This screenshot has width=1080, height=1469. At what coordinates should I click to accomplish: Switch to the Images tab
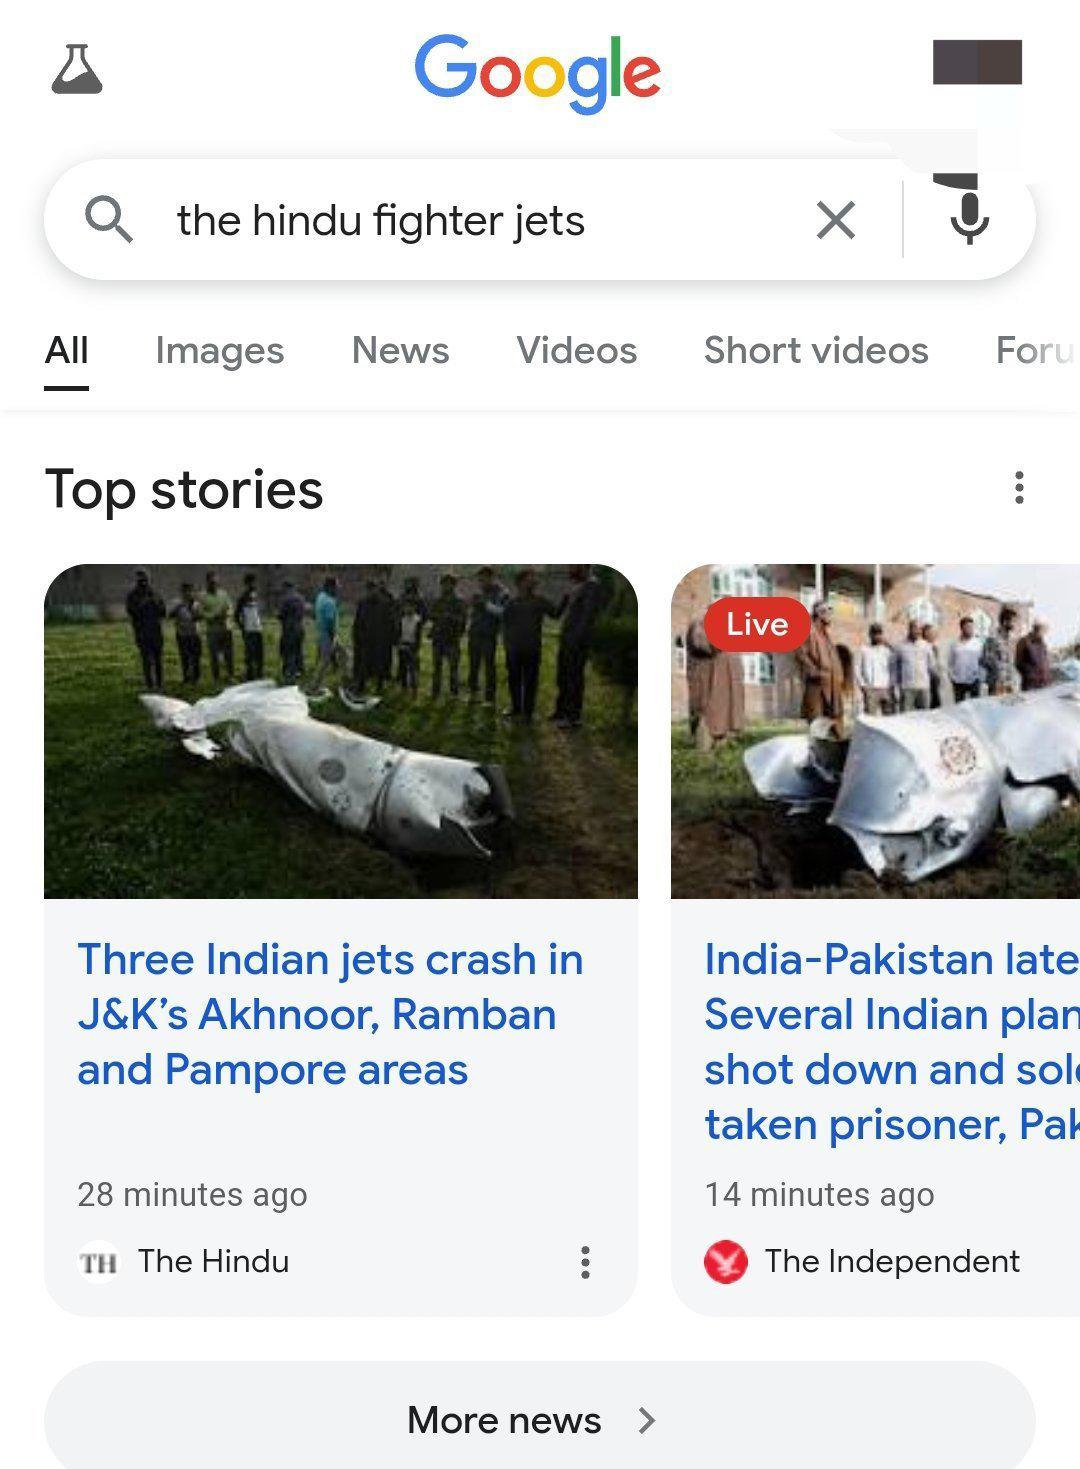pos(220,351)
